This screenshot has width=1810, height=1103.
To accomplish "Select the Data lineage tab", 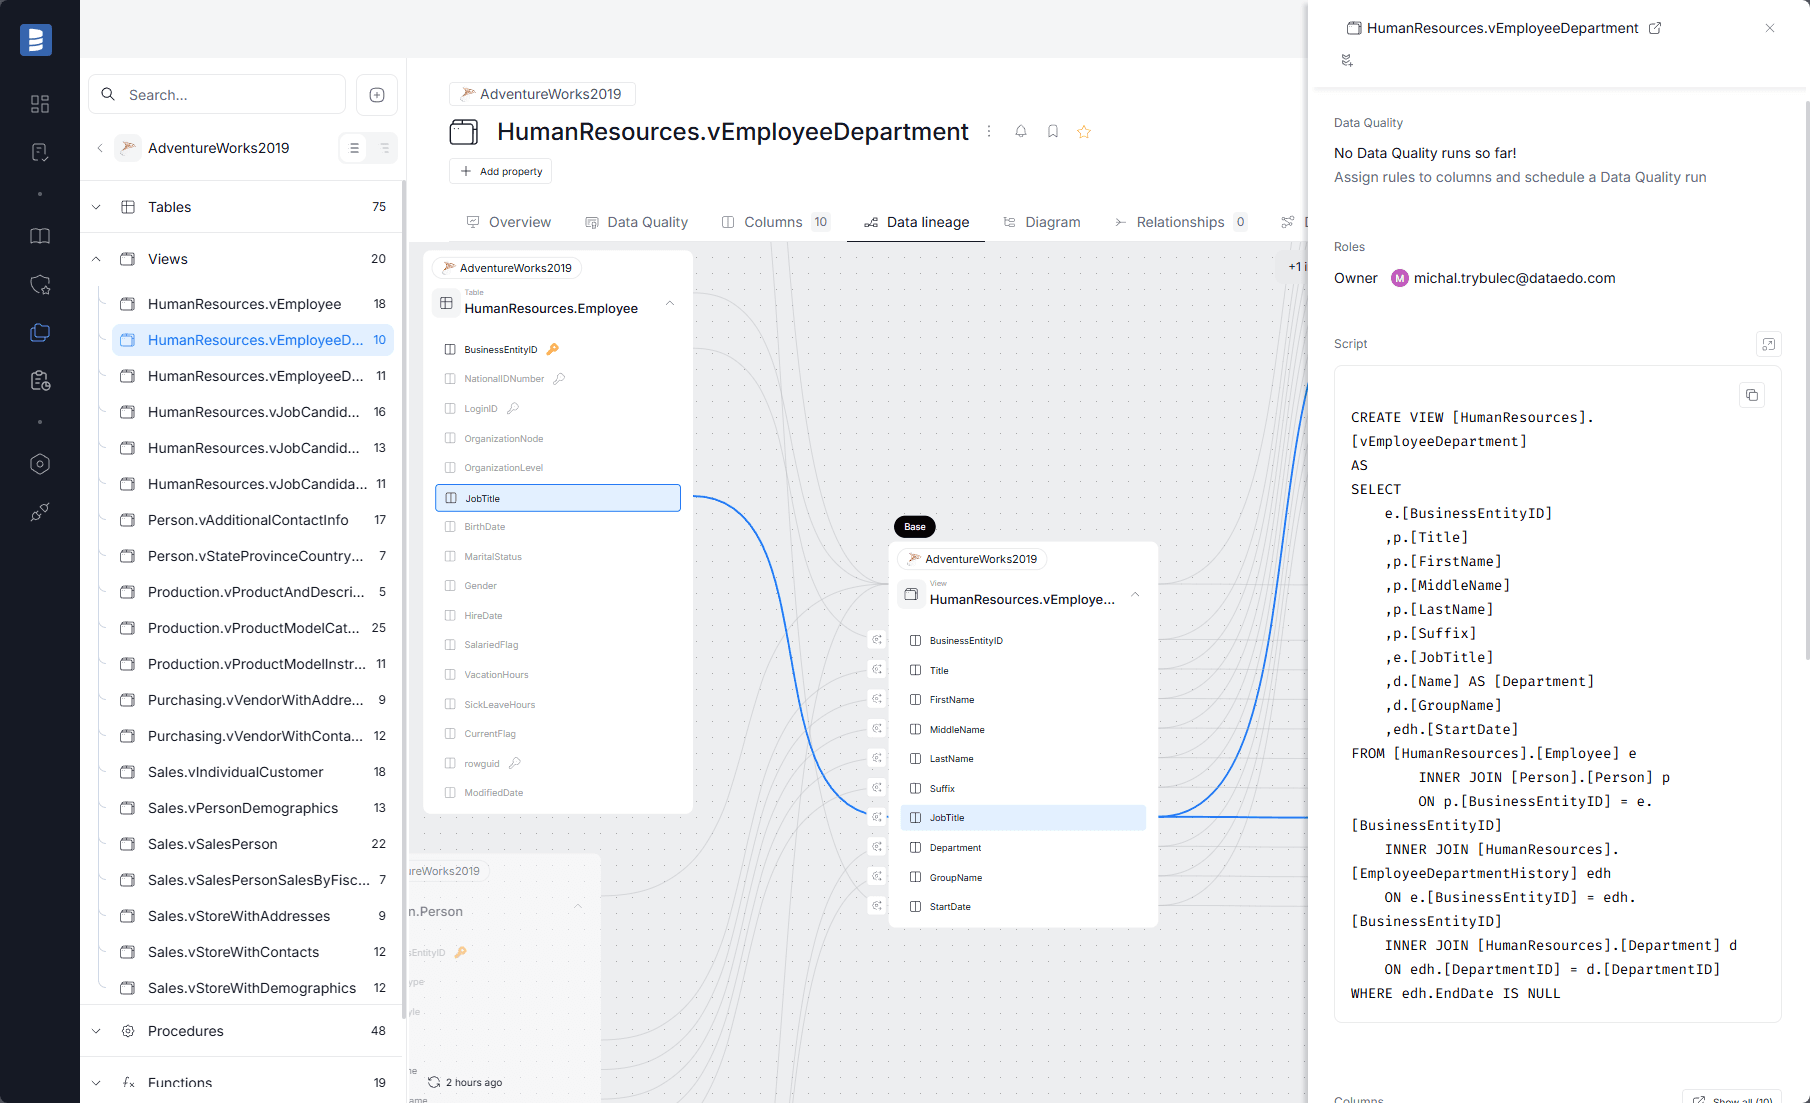I will (x=916, y=222).
